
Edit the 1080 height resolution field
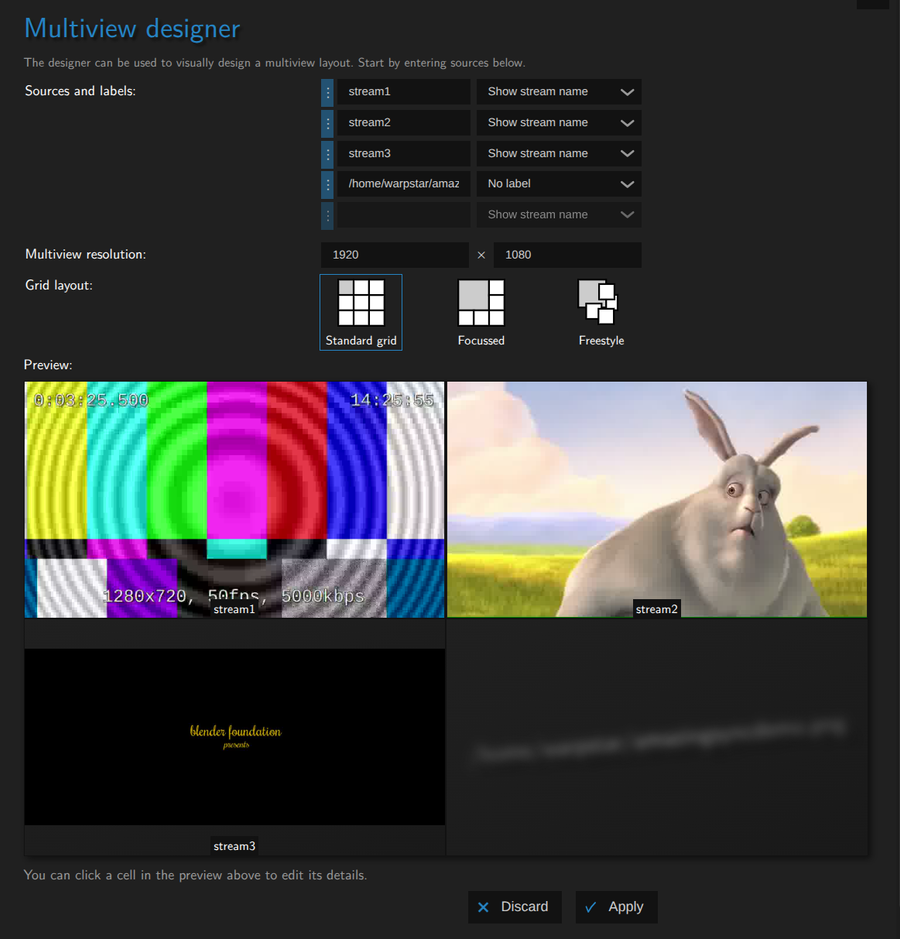(x=567, y=255)
